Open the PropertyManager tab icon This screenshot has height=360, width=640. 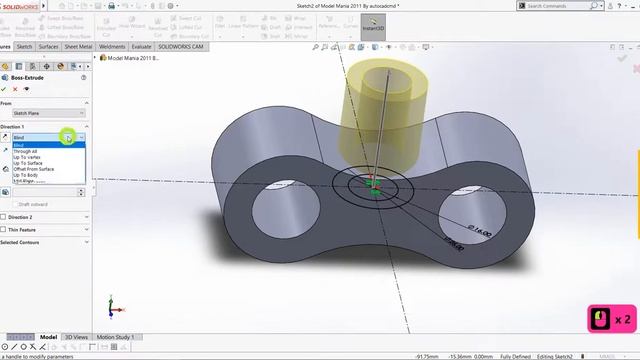click(x=19, y=67)
